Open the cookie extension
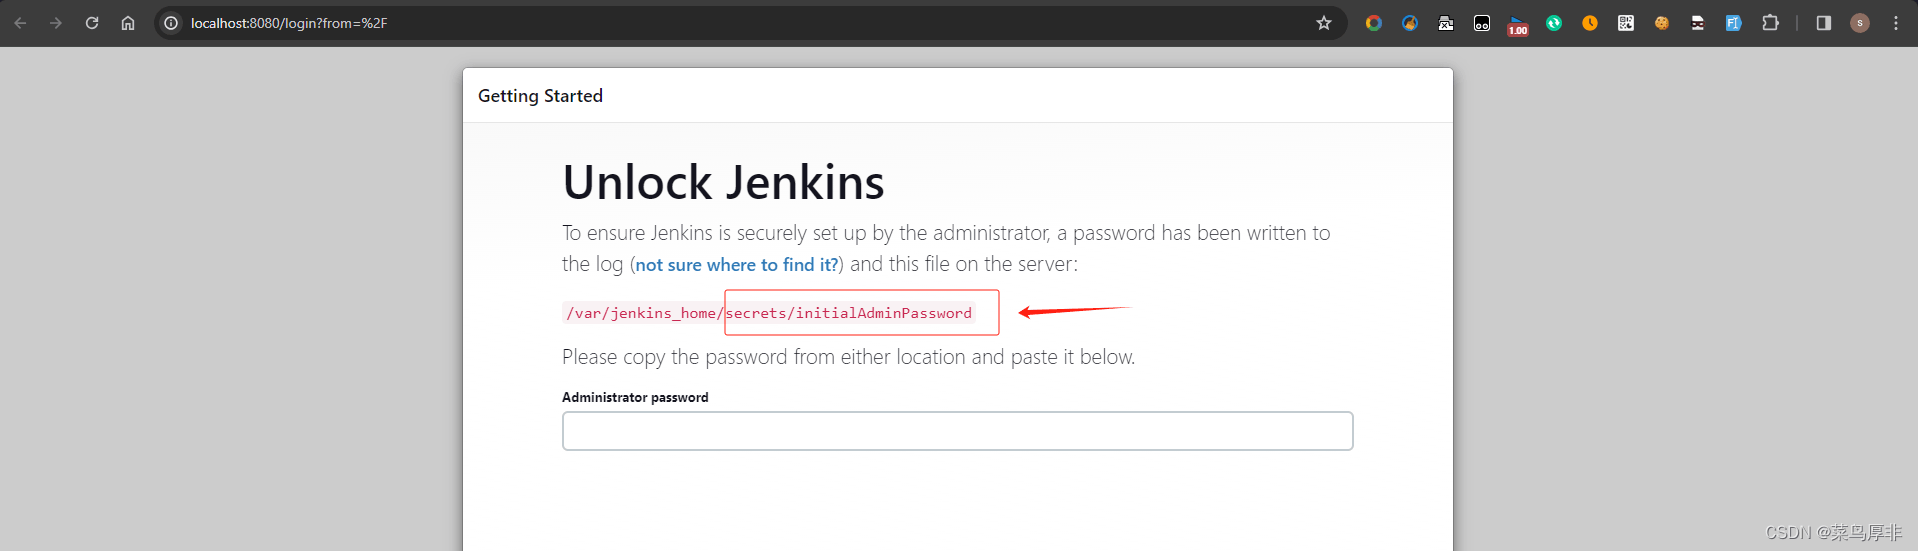The height and width of the screenshot is (551, 1918). [1662, 23]
